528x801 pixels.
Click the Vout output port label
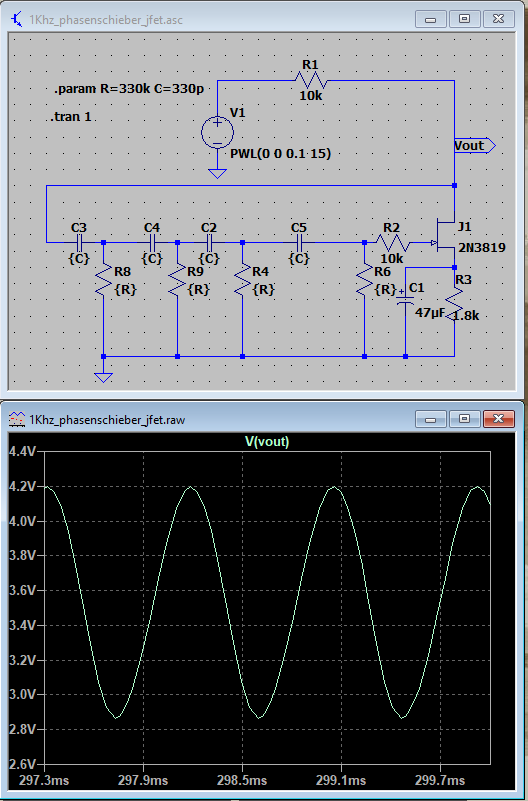pos(474,146)
